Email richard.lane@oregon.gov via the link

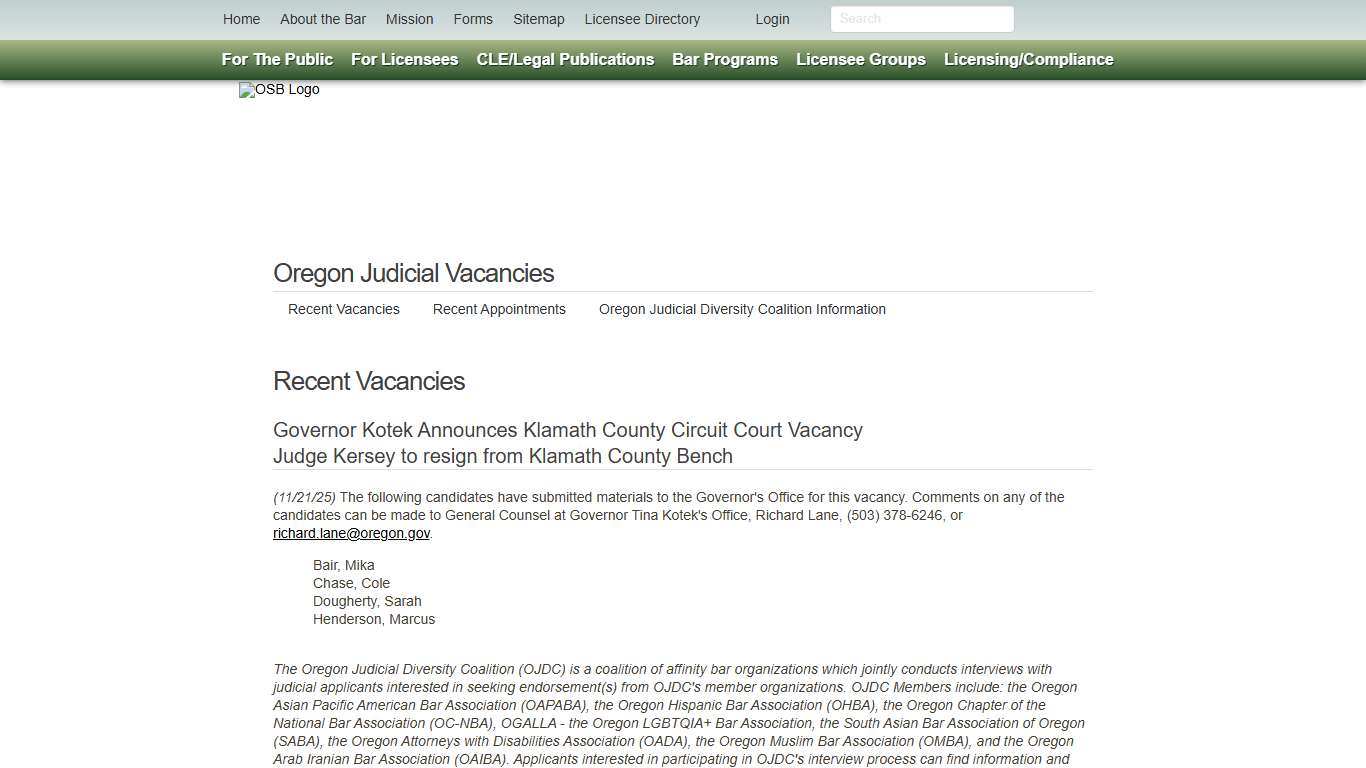click(x=351, y=533)
